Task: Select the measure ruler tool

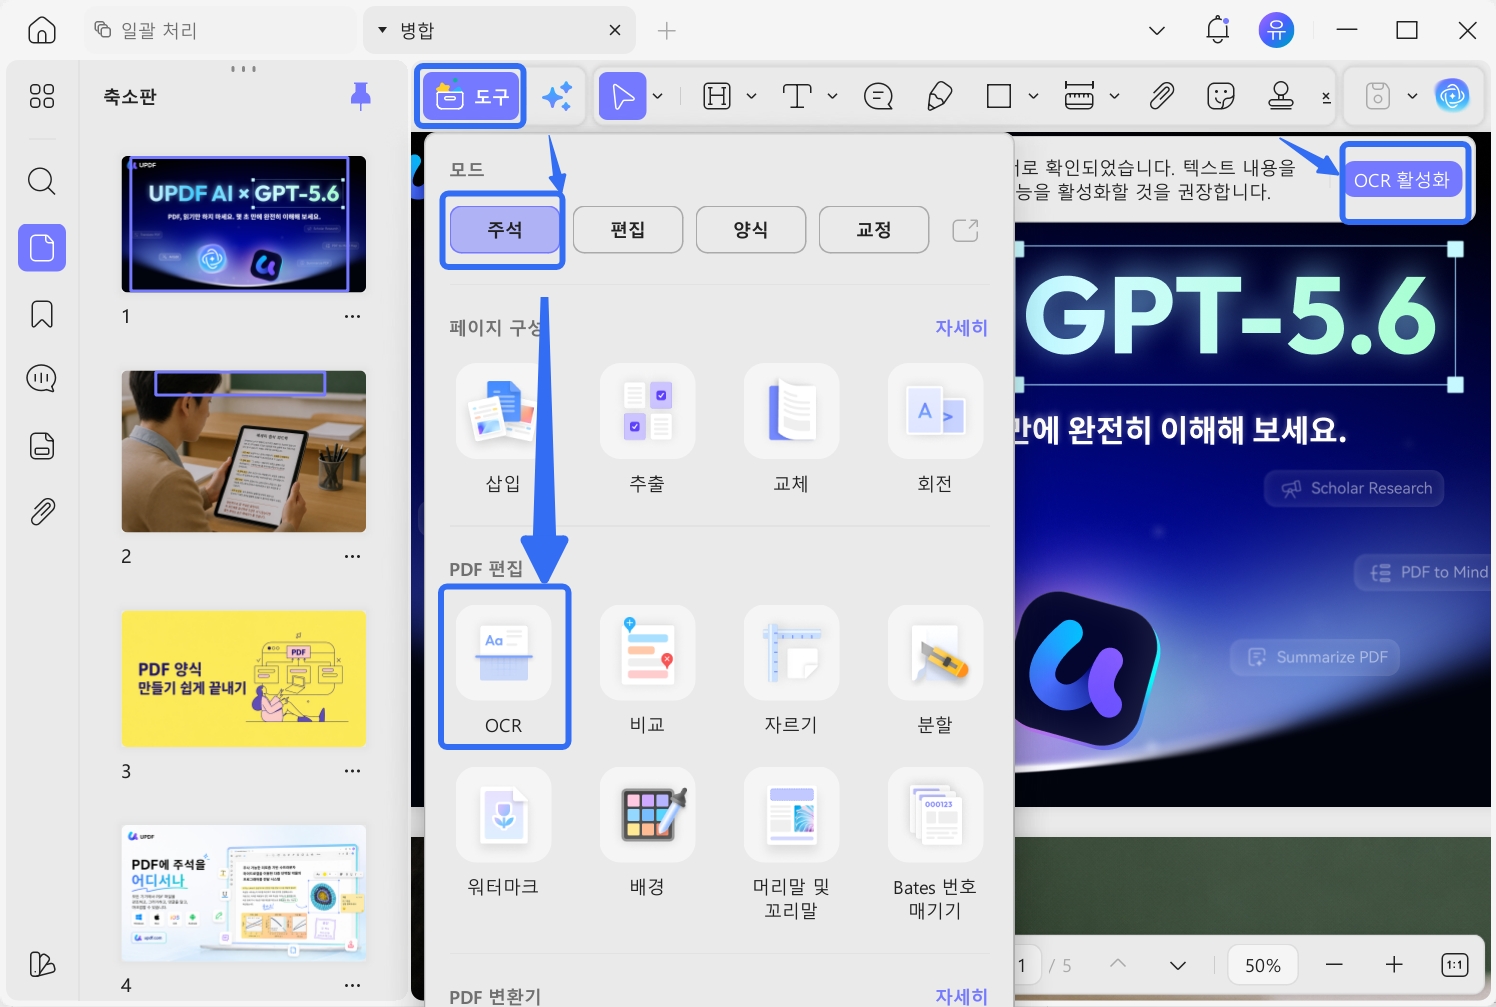Action: pos(1079,96)
